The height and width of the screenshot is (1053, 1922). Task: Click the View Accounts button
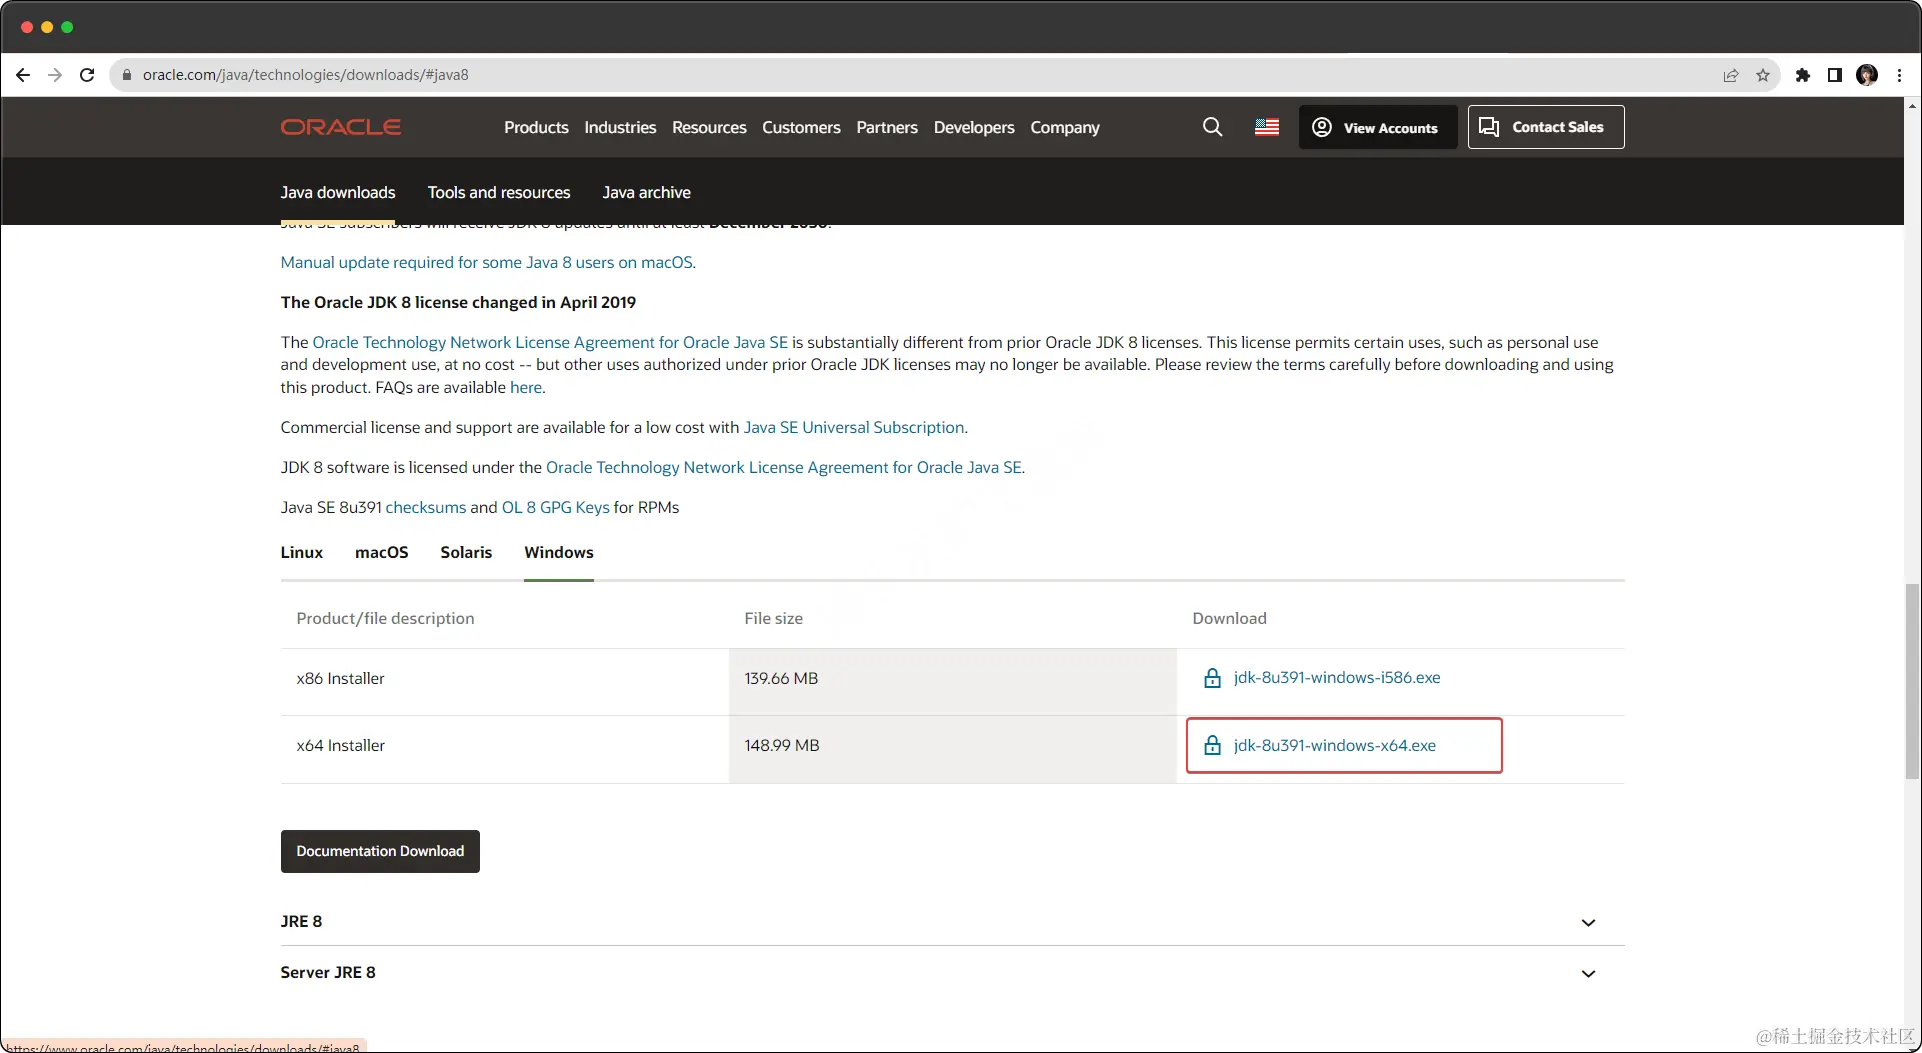click(x=1378, y=127)
